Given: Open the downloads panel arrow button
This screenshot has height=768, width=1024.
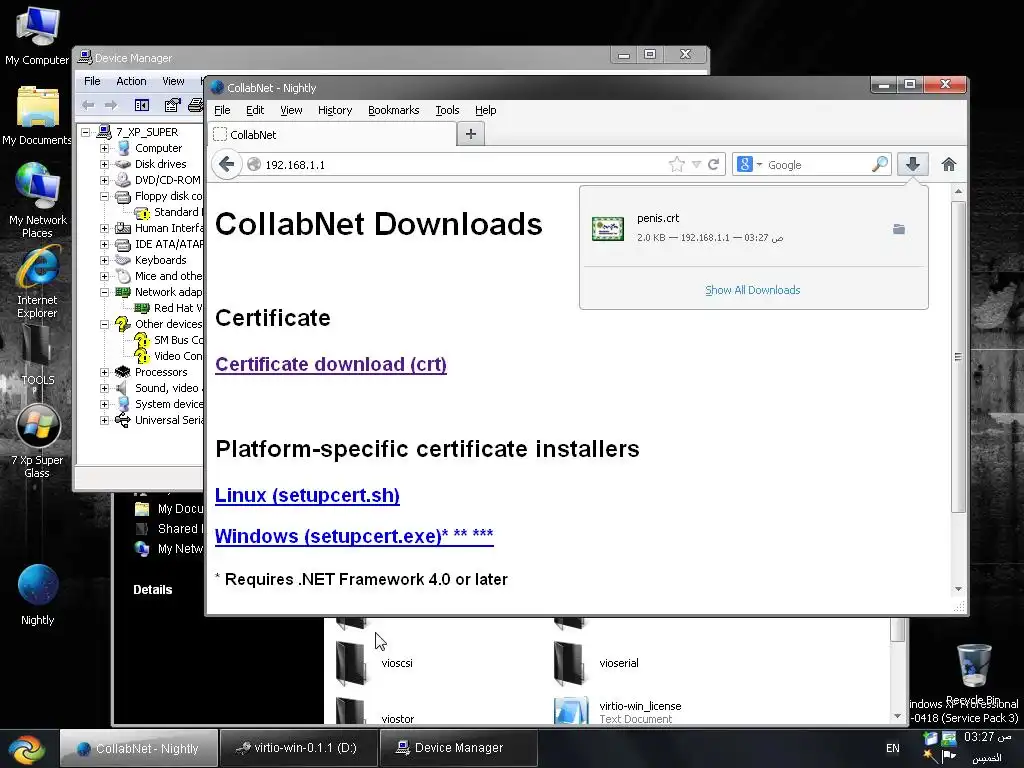Looking at the screenshot, I should point(912,164).
